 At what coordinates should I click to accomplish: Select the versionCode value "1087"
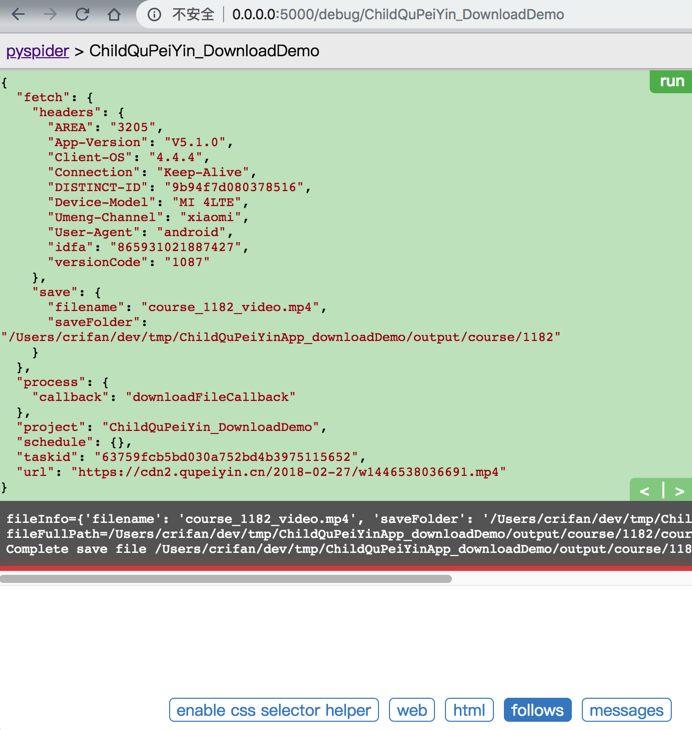tap(187, 262)
